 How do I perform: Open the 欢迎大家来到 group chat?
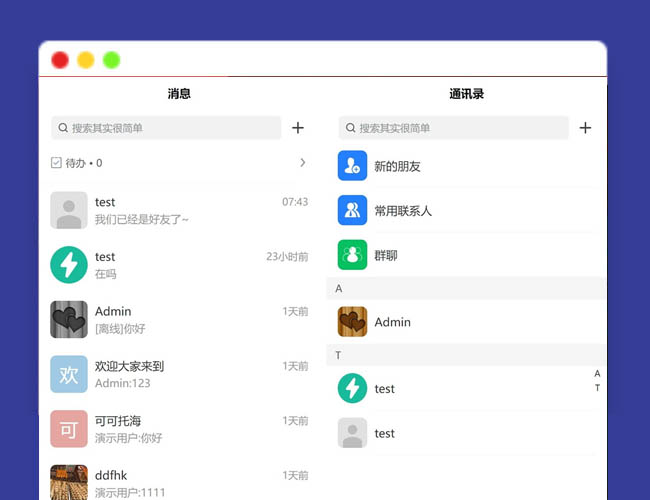pyautogui.click(x=129, y=366)
